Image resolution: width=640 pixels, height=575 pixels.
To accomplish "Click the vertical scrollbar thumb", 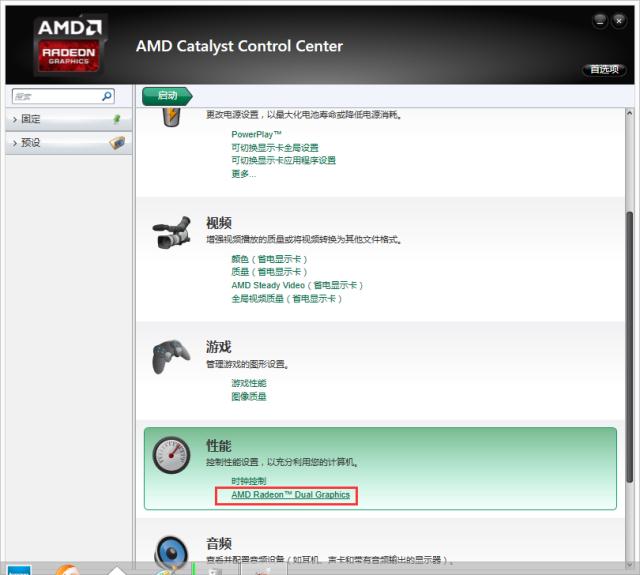I will [629, 347].
